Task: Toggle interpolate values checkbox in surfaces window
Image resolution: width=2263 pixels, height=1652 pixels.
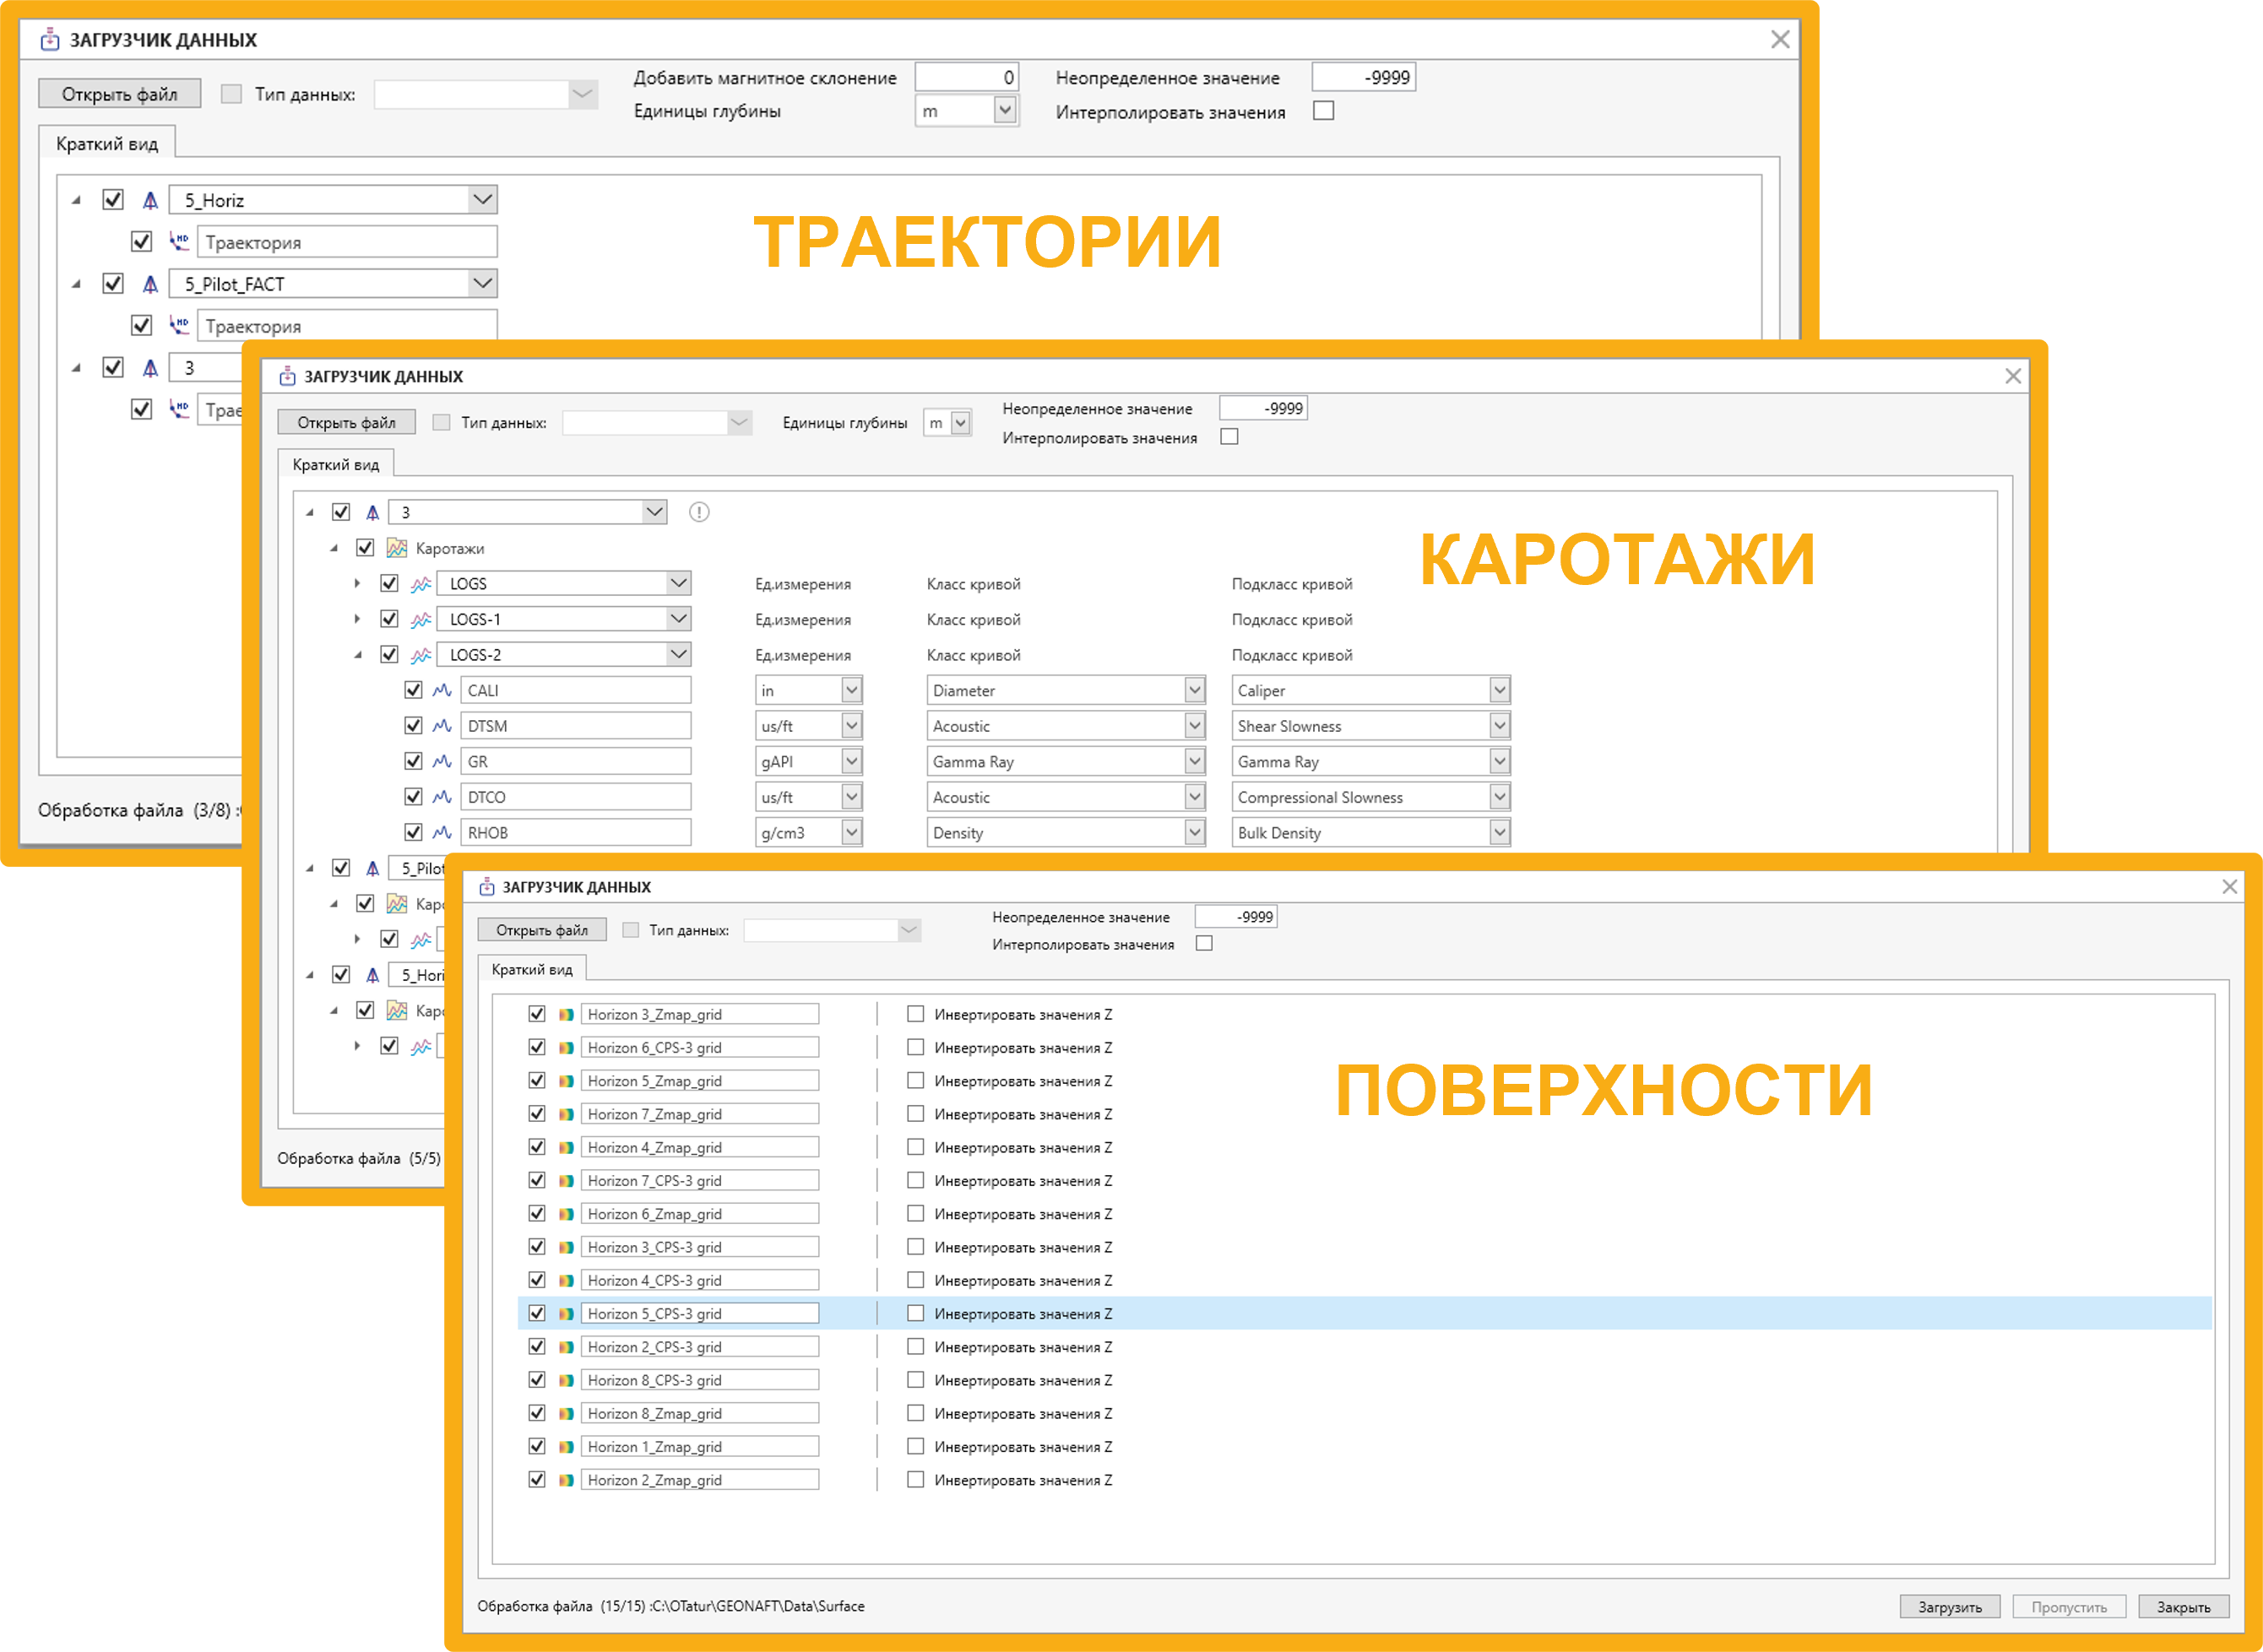Action: [1204, 943]
